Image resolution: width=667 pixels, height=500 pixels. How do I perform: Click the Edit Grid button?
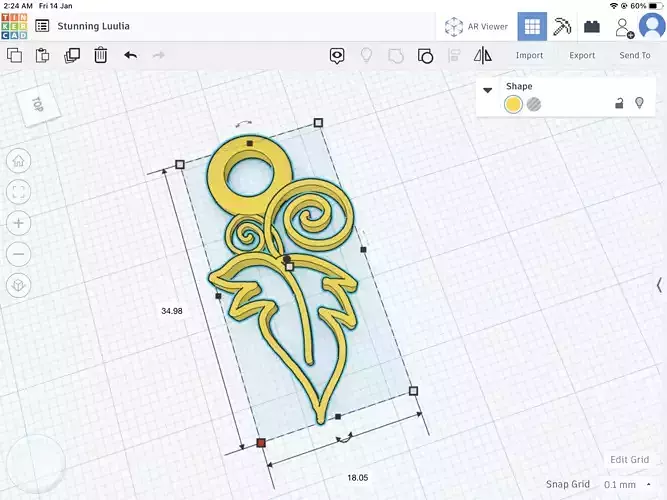point(629,460)
